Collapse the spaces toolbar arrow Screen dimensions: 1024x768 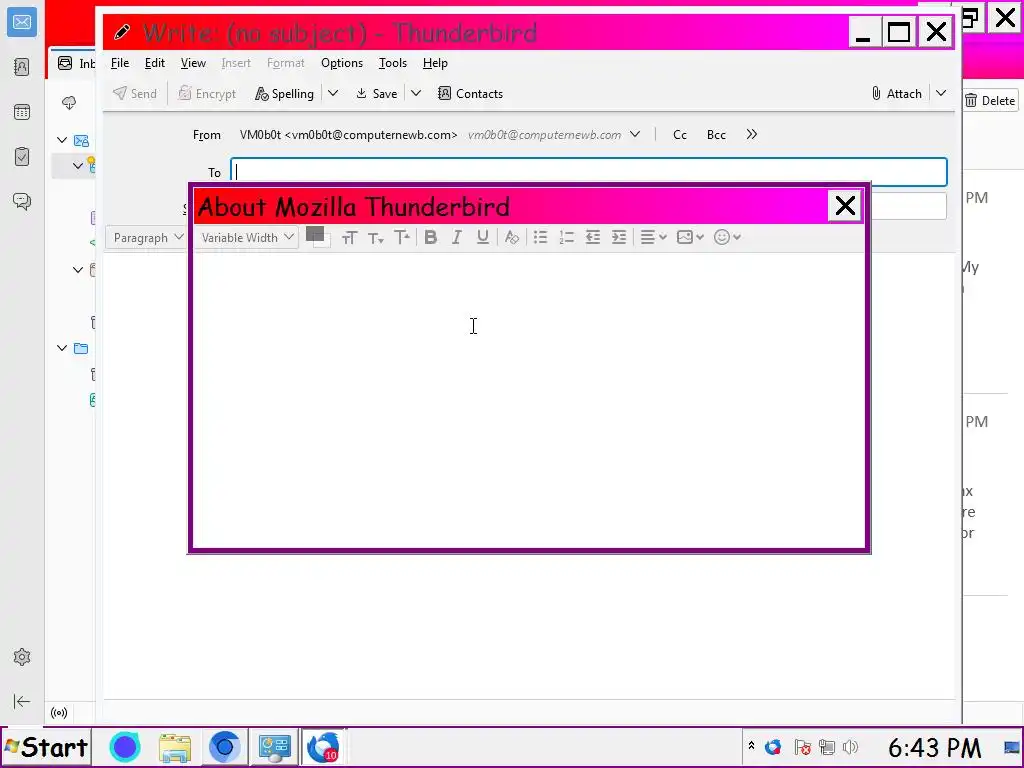[x=22, y=701]
